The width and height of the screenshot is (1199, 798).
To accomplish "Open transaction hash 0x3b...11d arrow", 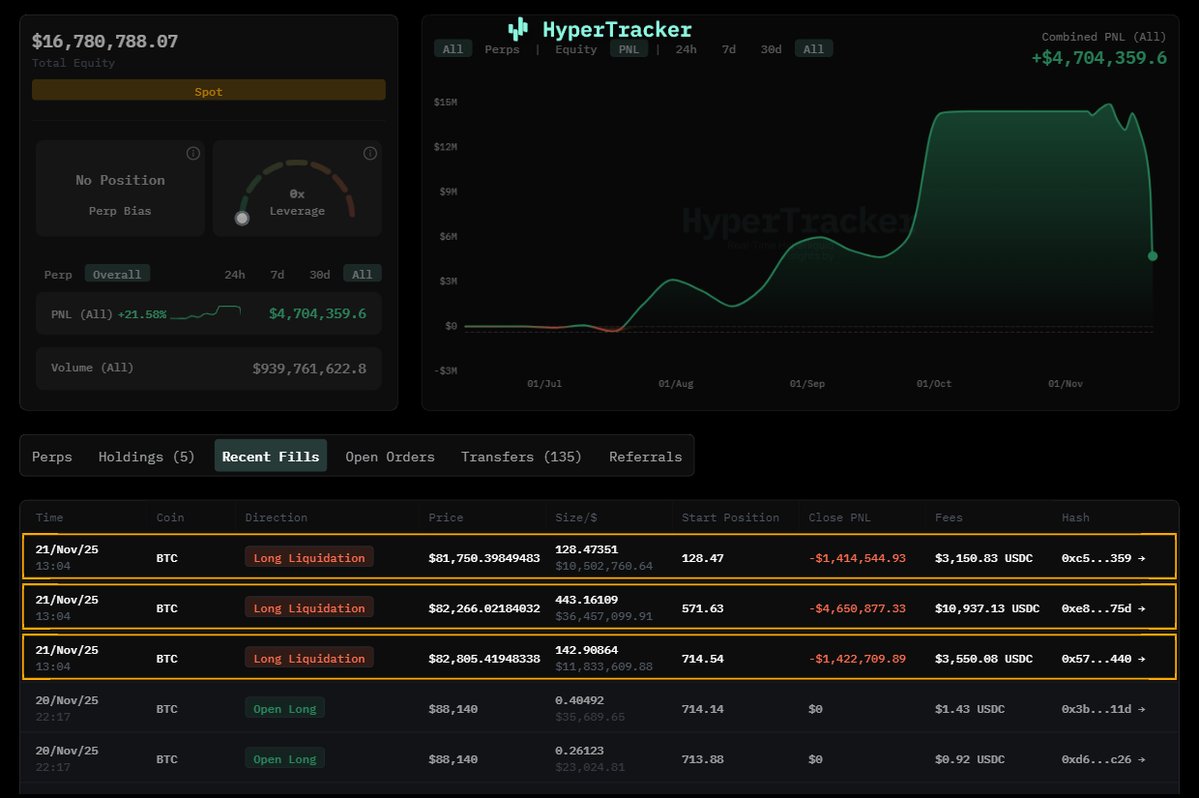I will coord(1141,709).
